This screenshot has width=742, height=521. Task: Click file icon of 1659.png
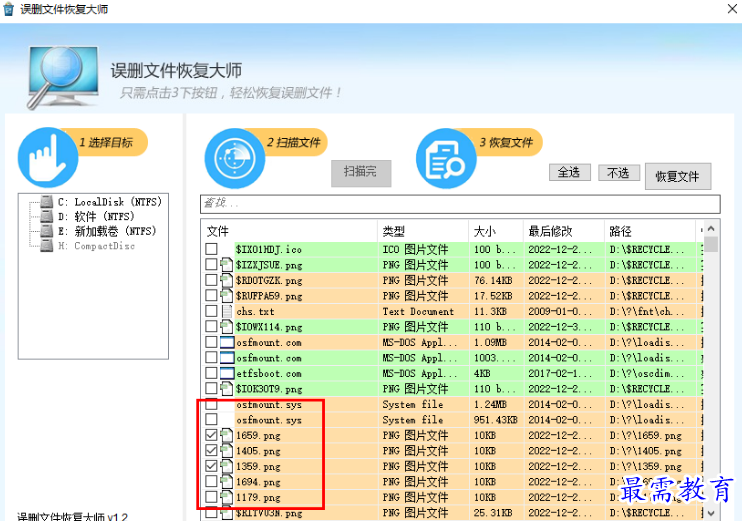click(x=227, y=435)
